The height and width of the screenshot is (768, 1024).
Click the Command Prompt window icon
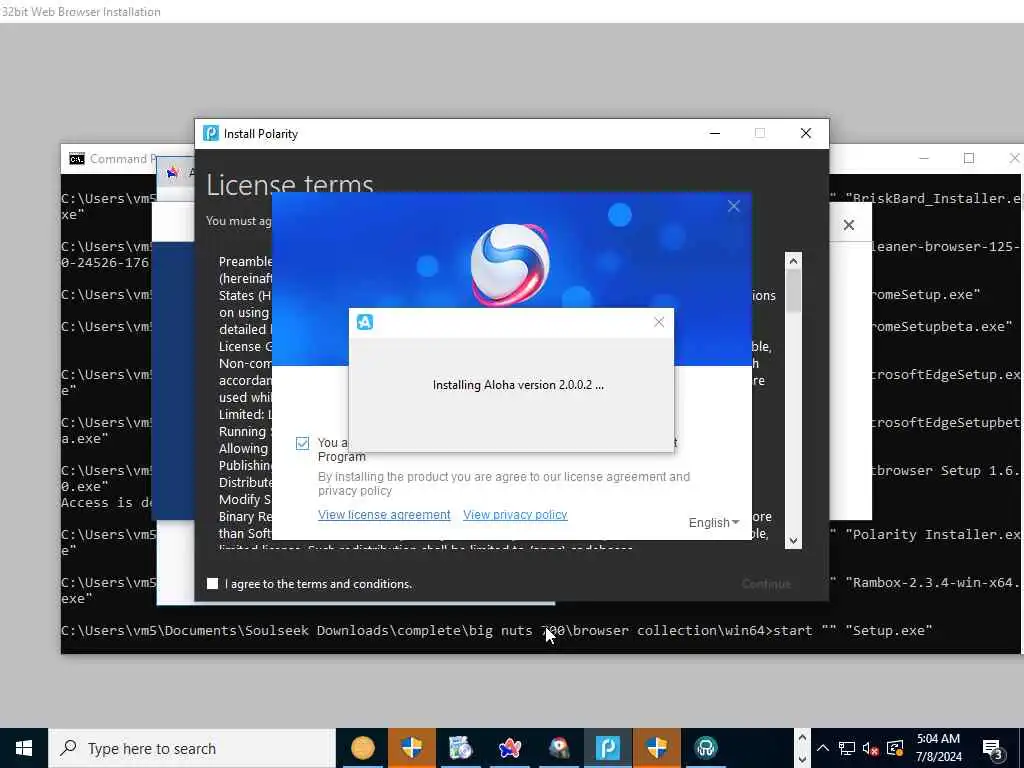click(77, 159)
